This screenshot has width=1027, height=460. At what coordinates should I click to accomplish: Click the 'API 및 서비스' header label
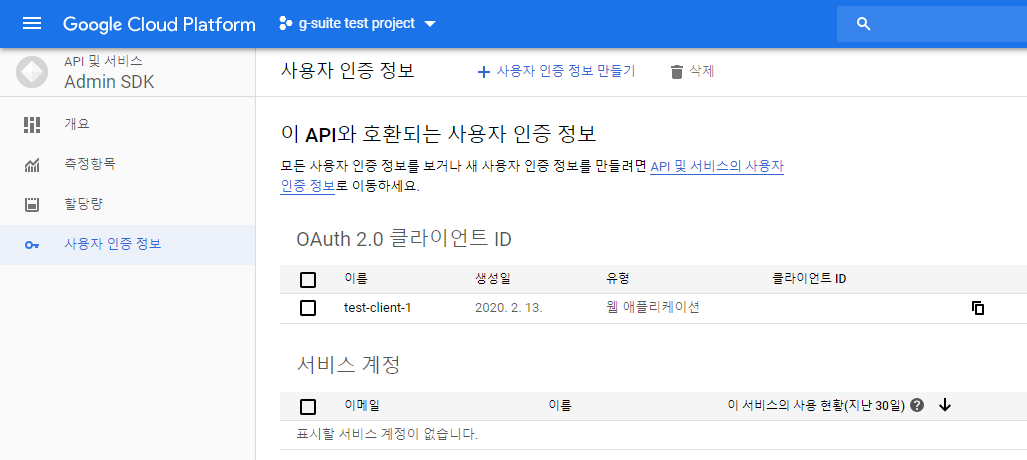coord(103,61)
